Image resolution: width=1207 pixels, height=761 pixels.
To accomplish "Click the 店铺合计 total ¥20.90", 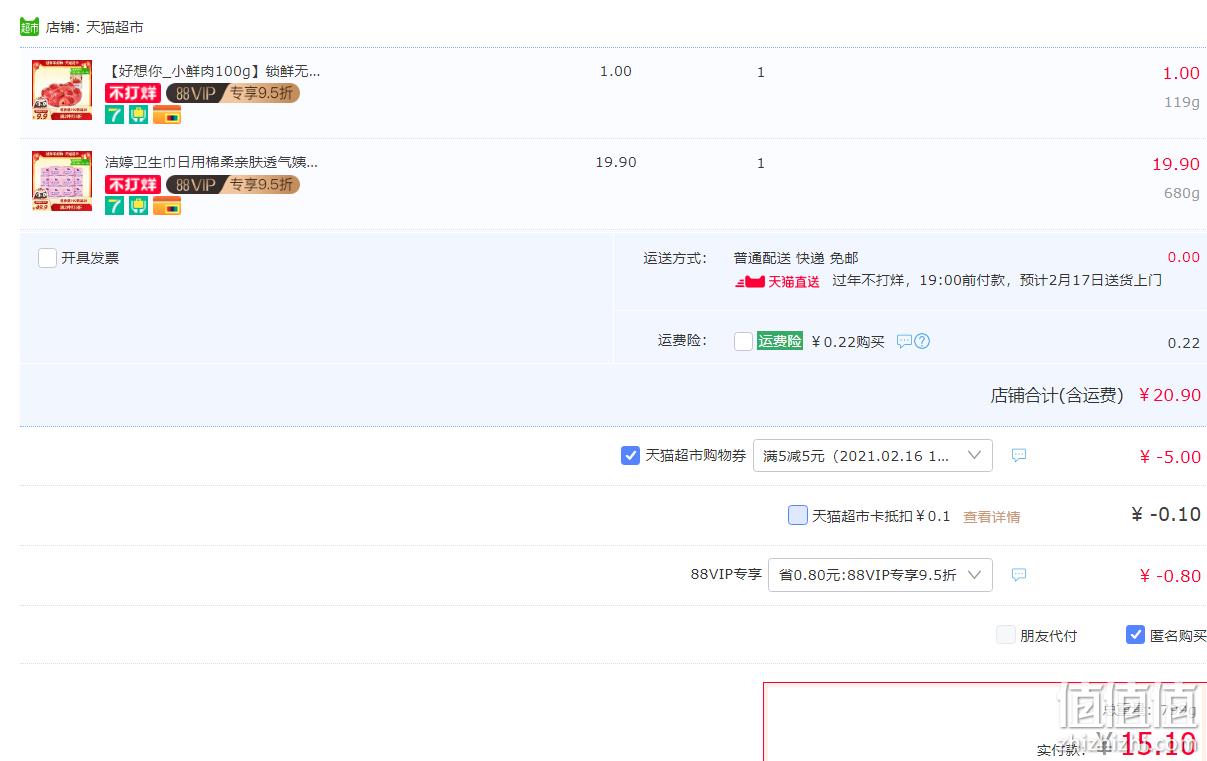I will [1169, 395].
